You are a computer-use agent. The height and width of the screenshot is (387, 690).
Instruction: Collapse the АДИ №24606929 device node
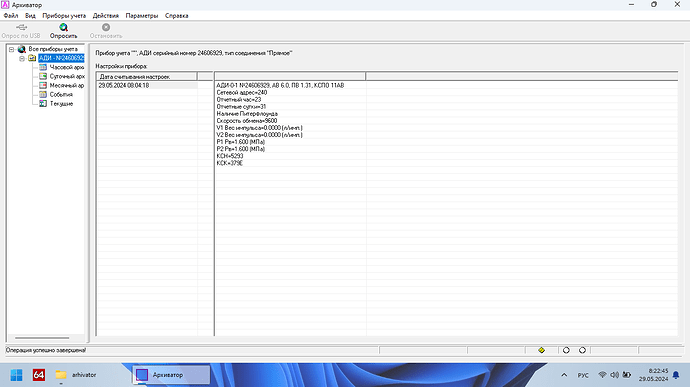tap(22, 59)
